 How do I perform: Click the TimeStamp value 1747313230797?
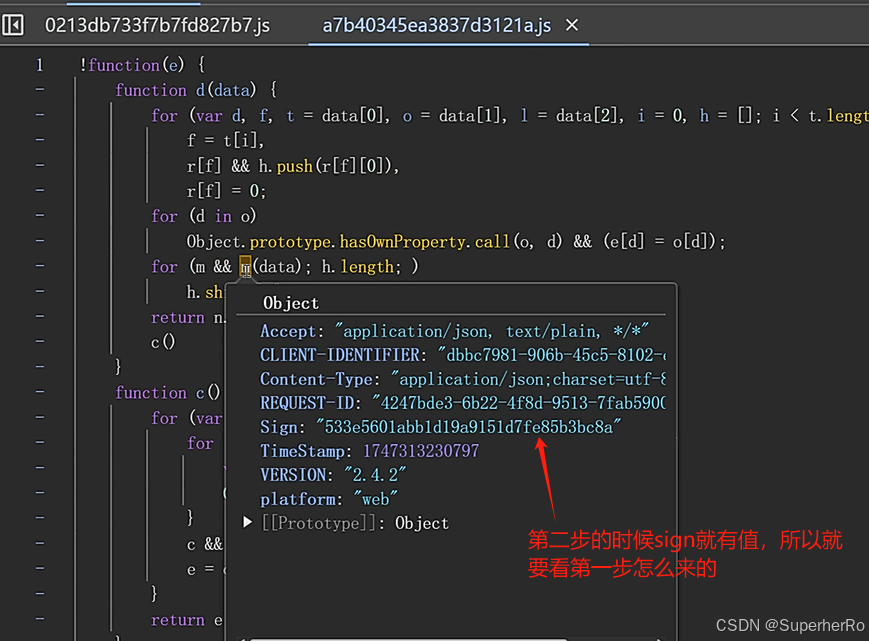click(421, 451)
